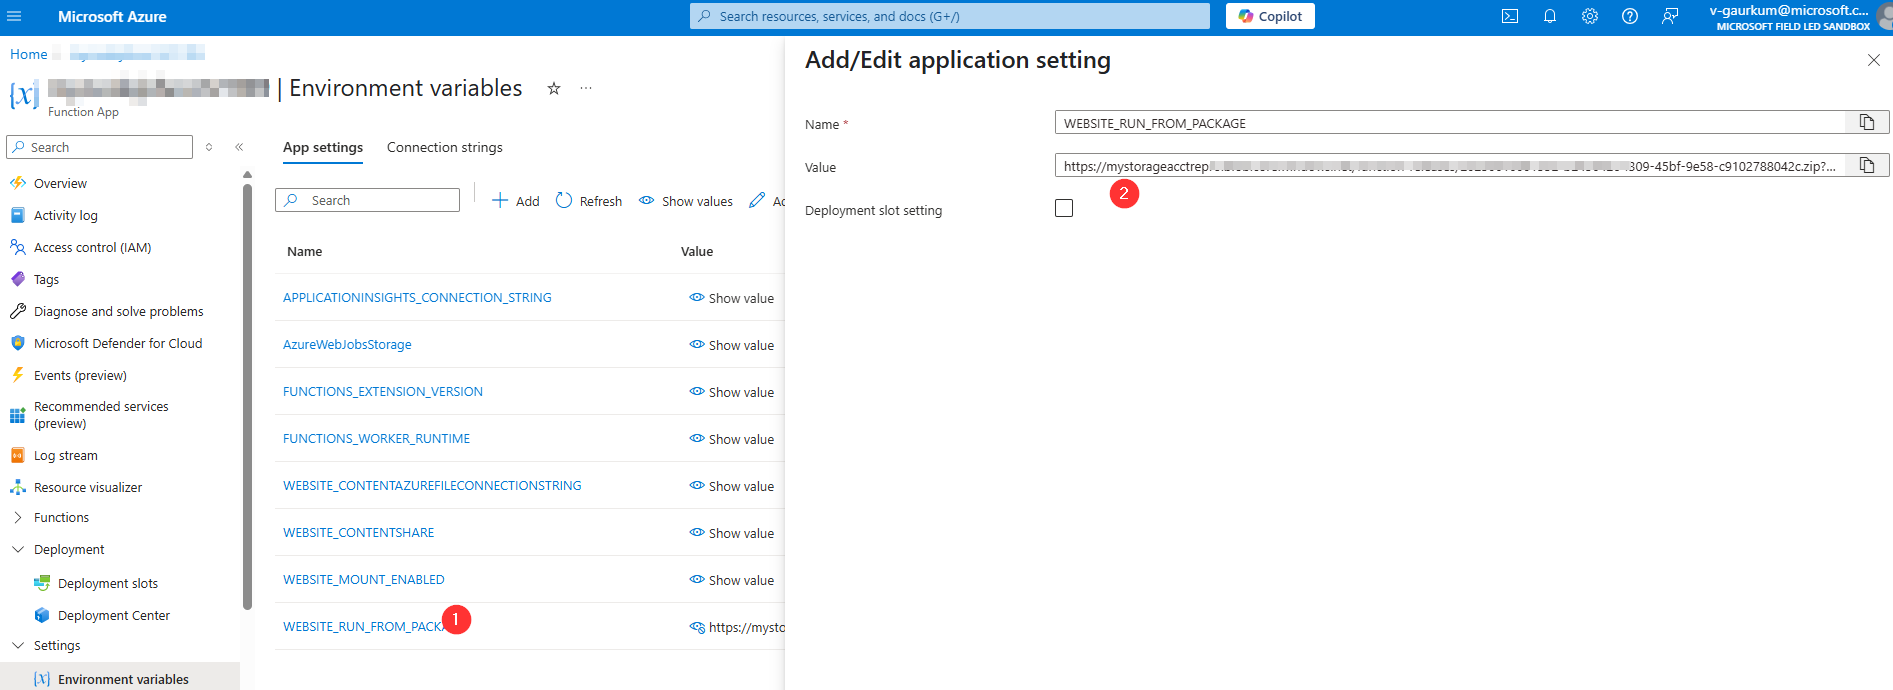Favorite this page with the star icon
1893x690 pixels.
point(554,88)
